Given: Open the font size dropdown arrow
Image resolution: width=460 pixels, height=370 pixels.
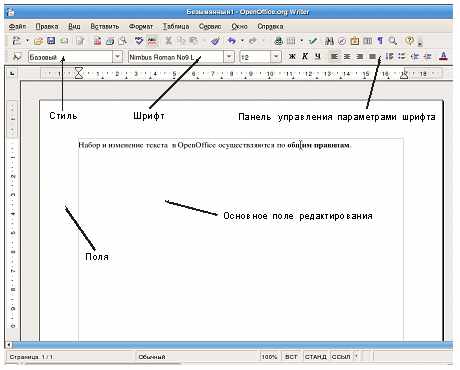Looking at the screenshot, I should [x=276, y=57].
